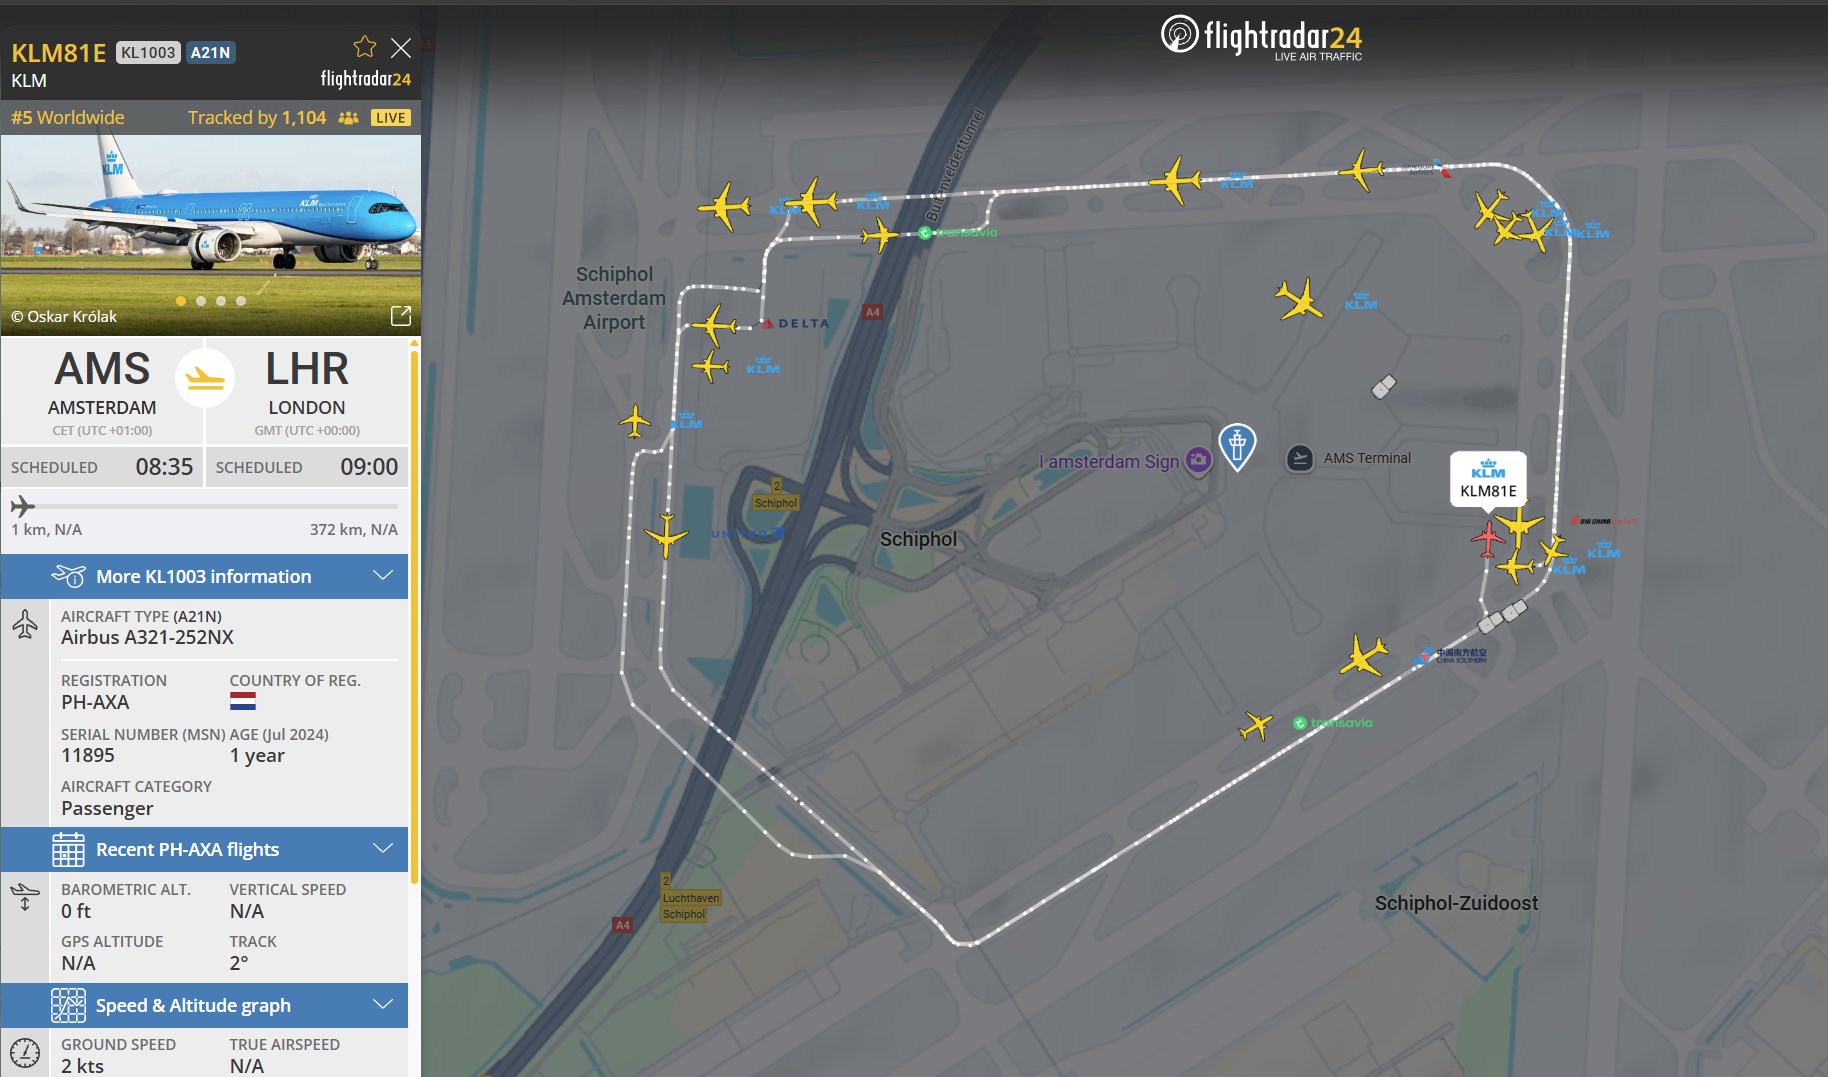This screenshot has height=1077, width=1828.
Task: Click the KL1003 flight number badge
Action: click(x=148, y=52)
